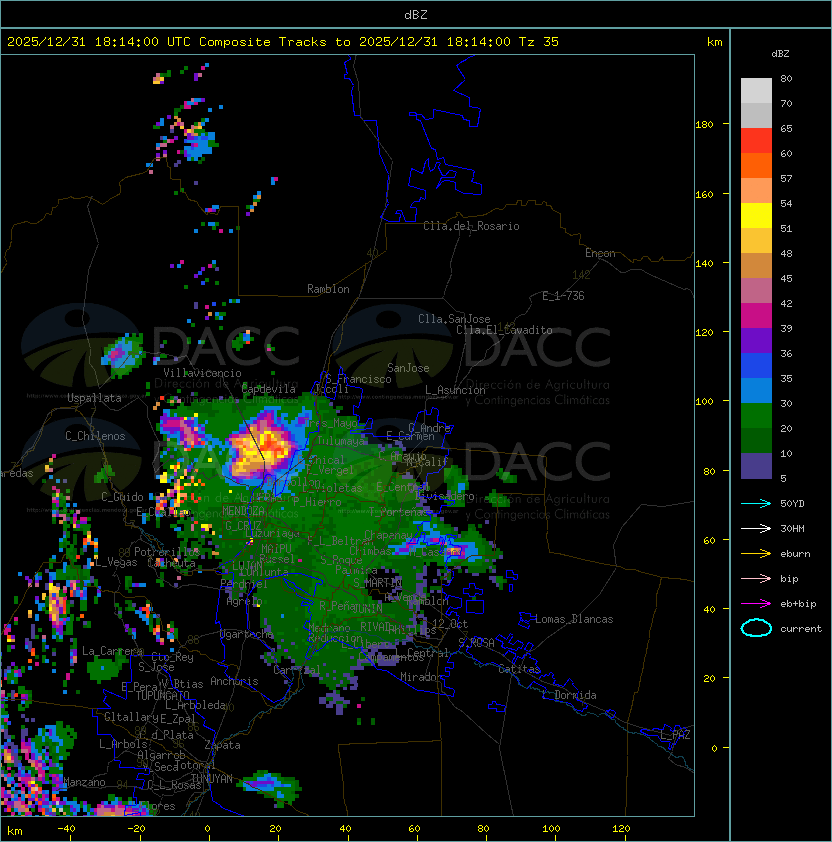Image resolution: width=832 pixels, height=842 pixels.
Task: Click the 60 km tick on the bottom axis
Action: [414, 829]
